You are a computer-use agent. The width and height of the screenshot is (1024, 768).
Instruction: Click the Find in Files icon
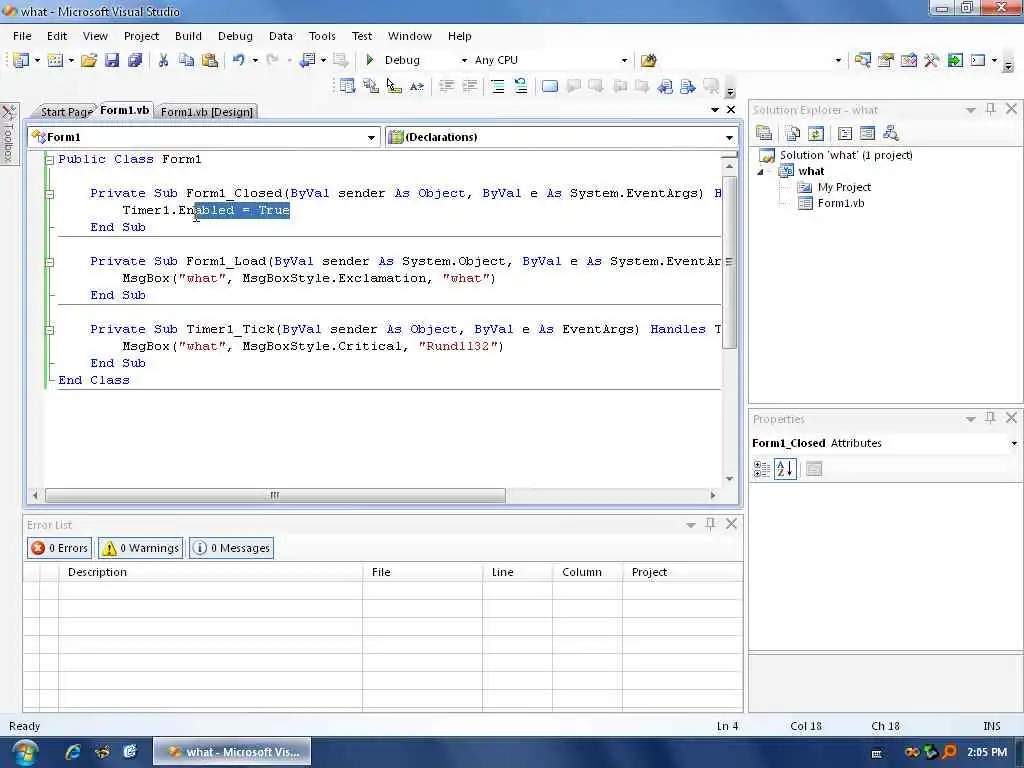pos(648,60)
